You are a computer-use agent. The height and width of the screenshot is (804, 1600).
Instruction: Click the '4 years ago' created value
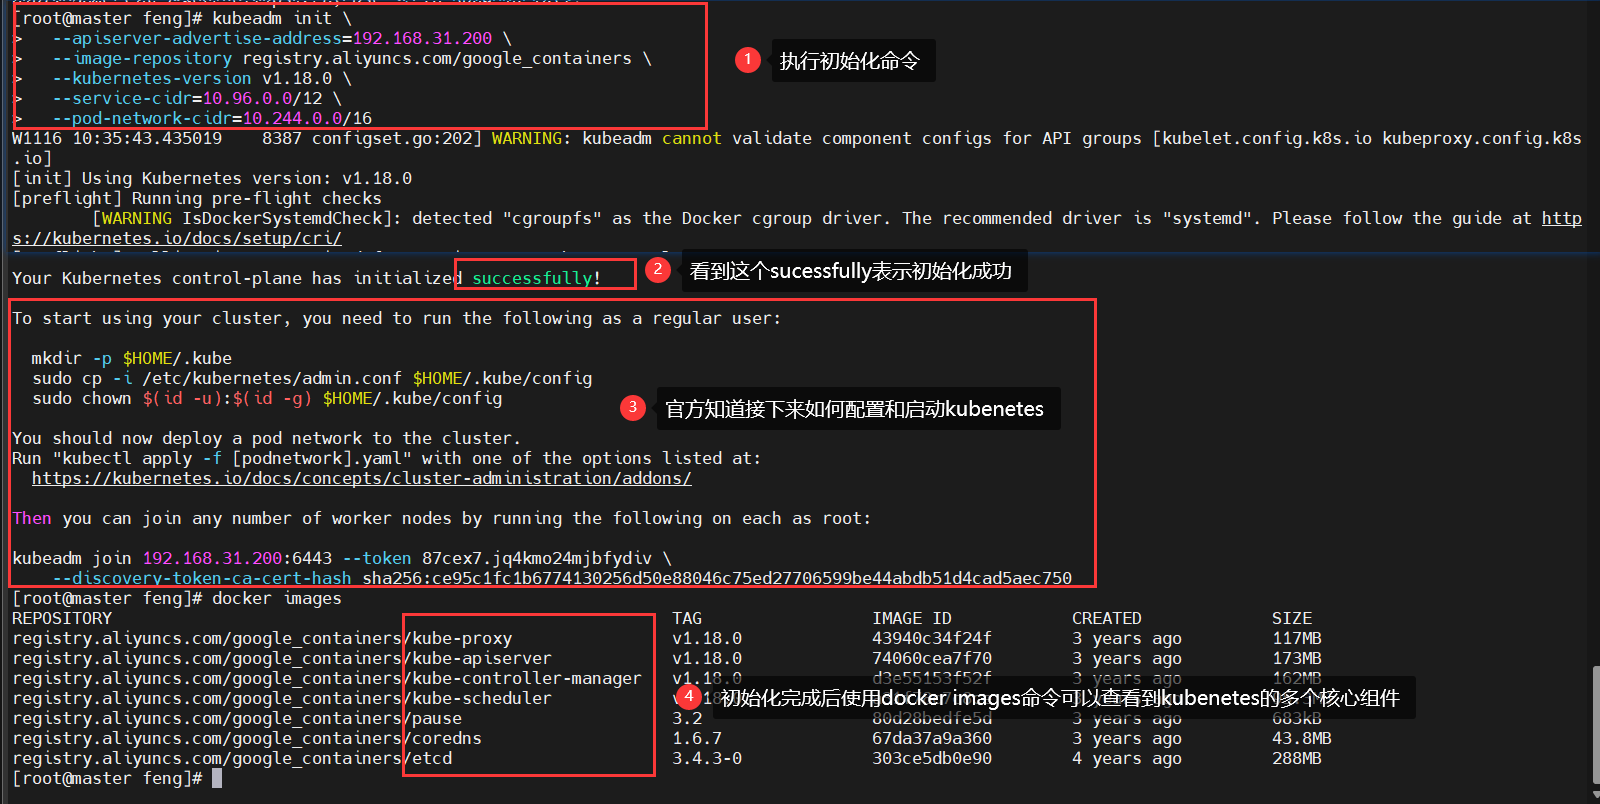click(x=1127, y=758)
